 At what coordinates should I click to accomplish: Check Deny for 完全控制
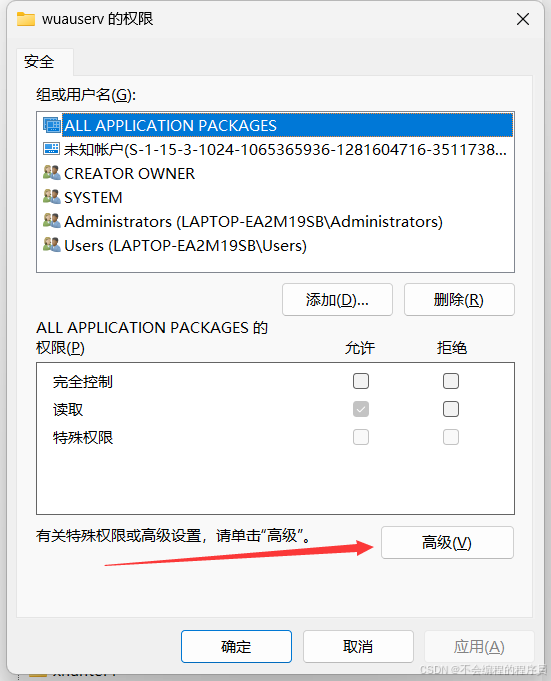(x=451, y=381)
